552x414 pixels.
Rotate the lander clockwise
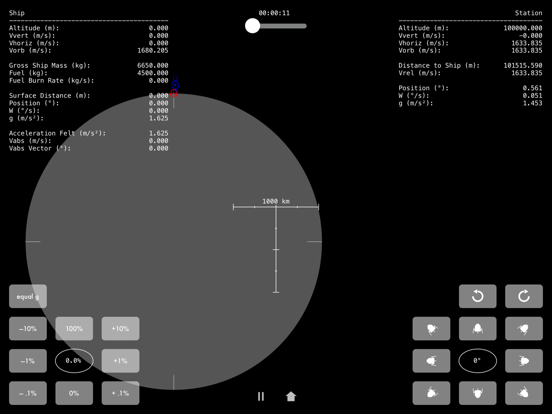pos(524,296)
